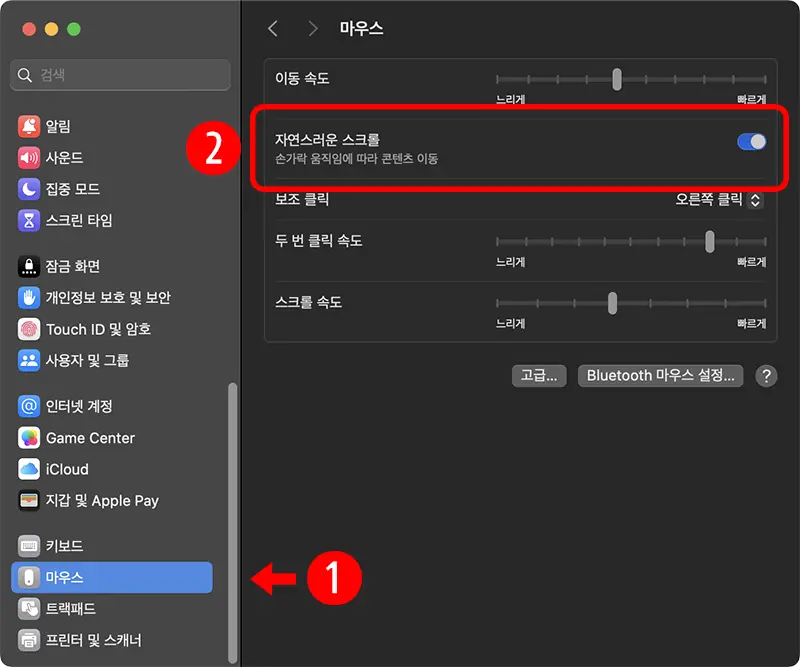Disable the 자연스러운 스크롤 toggle
800x667 pixels.
750,143
